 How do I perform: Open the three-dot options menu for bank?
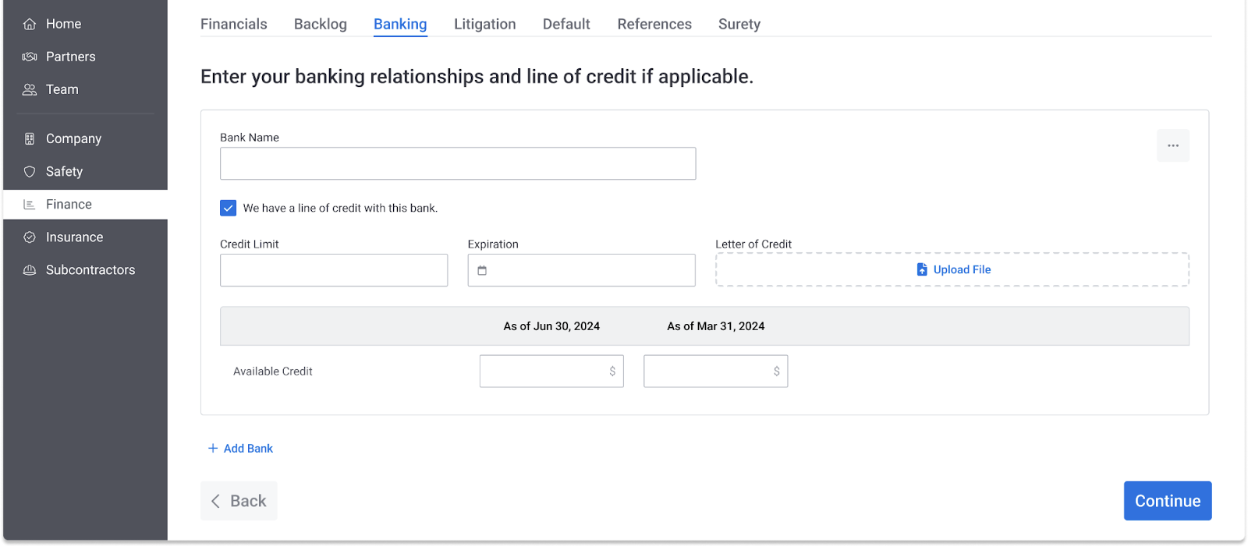1173,145
